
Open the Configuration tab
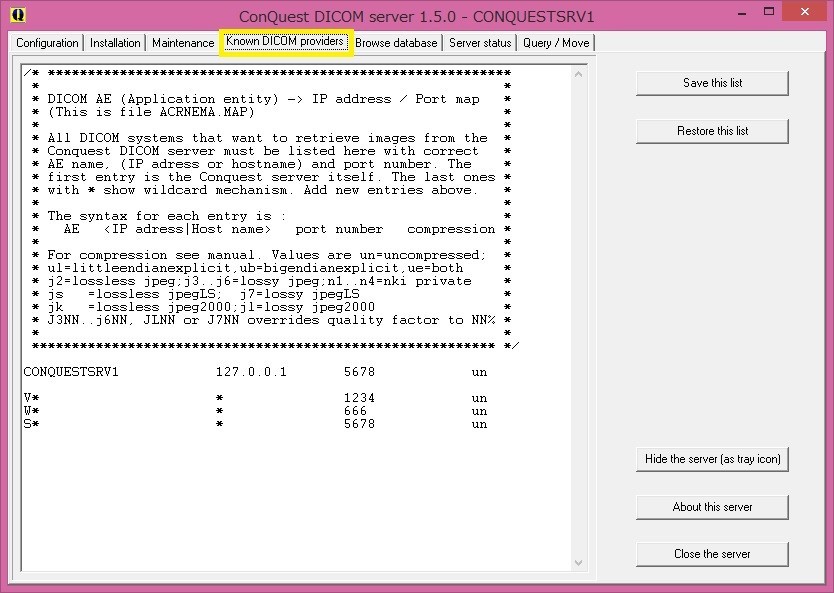[x=47, y=43]
